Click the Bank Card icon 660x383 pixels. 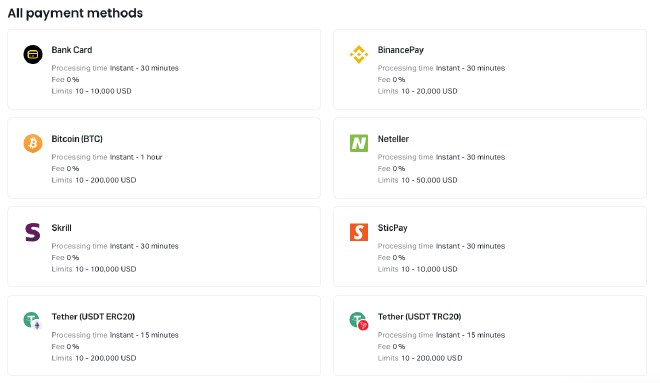[33, 54]
